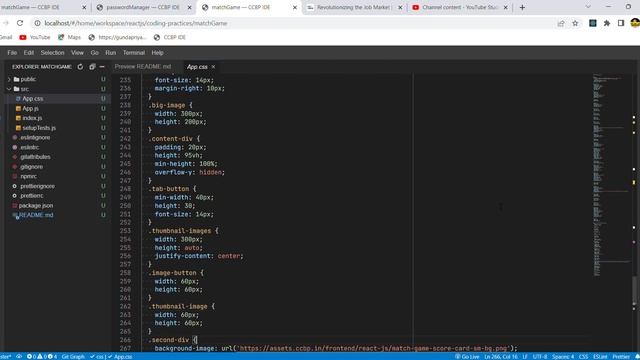This screenshot has width=640, height=360.
Task: Click the explorer header minus icon
Action: point(102,67)
